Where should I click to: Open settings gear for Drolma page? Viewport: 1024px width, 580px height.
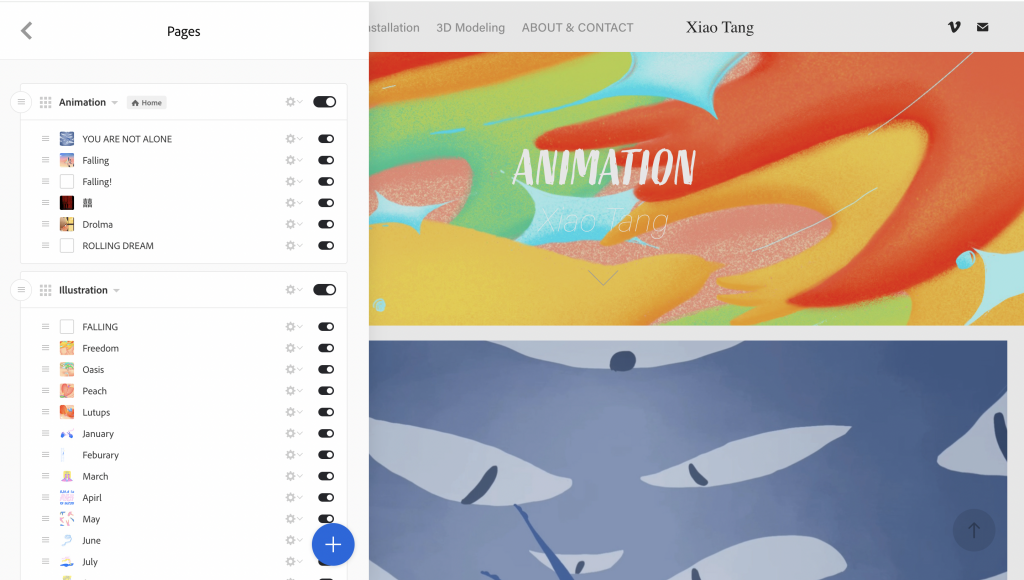293,224
